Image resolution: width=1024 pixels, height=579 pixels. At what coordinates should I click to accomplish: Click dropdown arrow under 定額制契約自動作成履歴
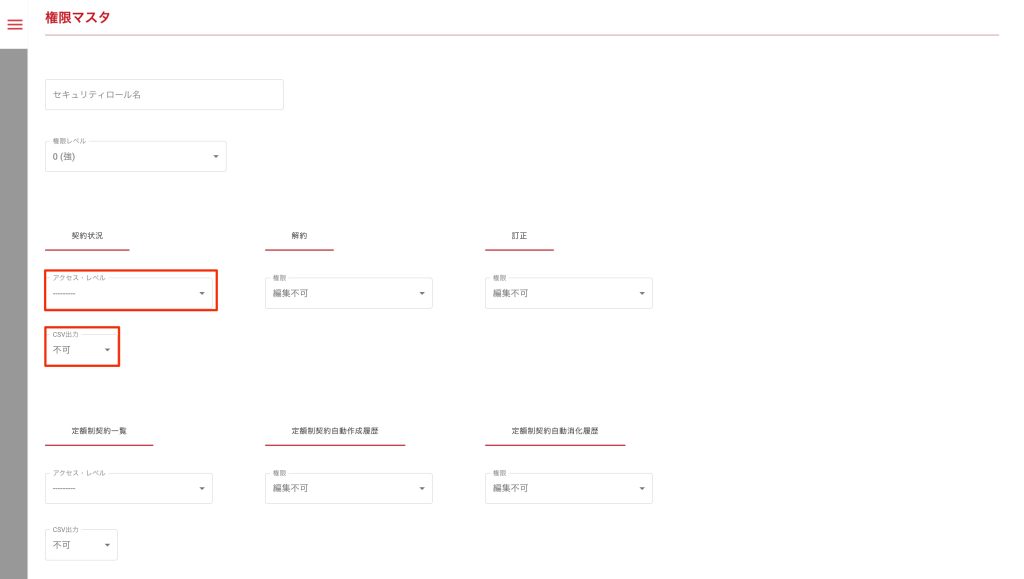tap(422, 488)
